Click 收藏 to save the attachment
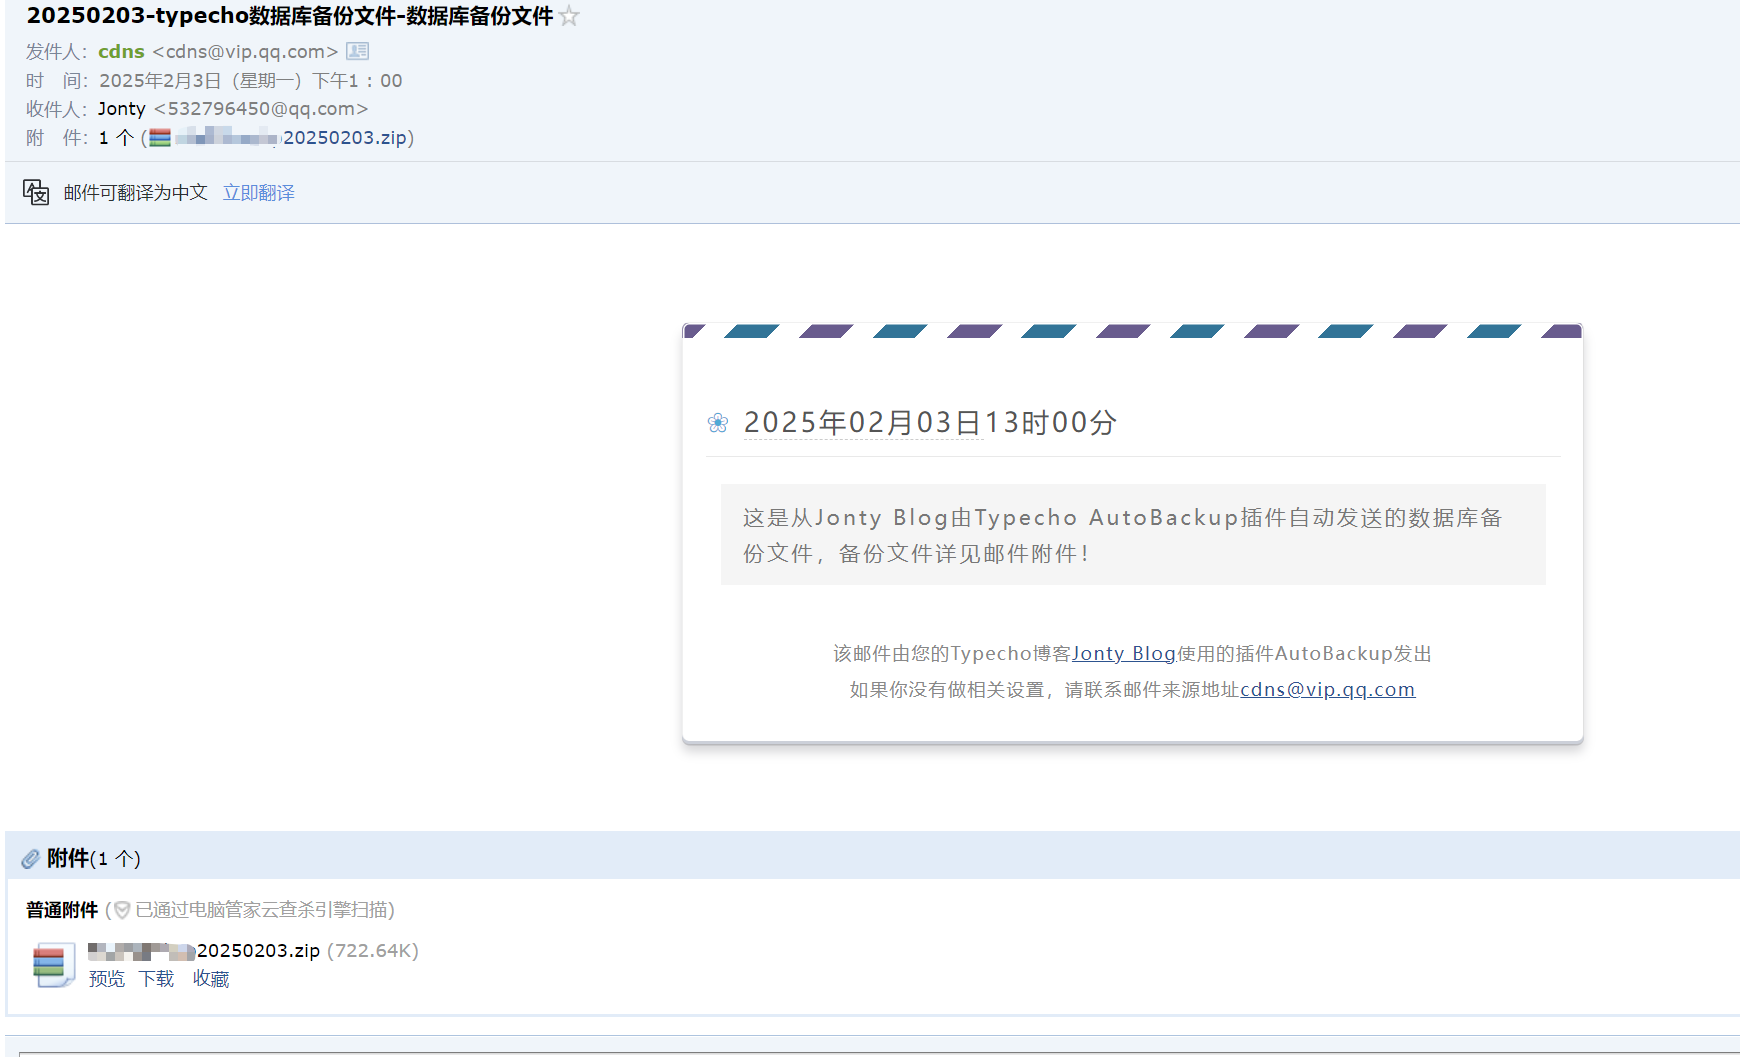This screenshot has width=1740, height=1057. (x=211, y=979)
